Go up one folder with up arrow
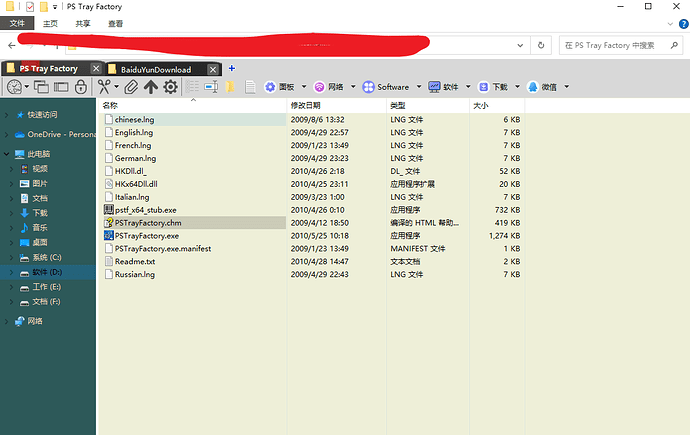 click(150, 87)
